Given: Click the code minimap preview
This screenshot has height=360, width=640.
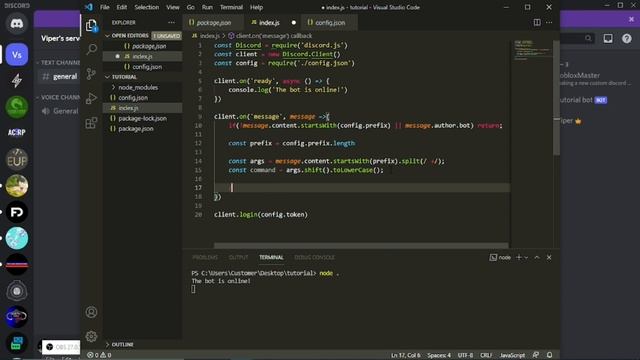Looking at the screenshot, I should [x=532, y=51].
